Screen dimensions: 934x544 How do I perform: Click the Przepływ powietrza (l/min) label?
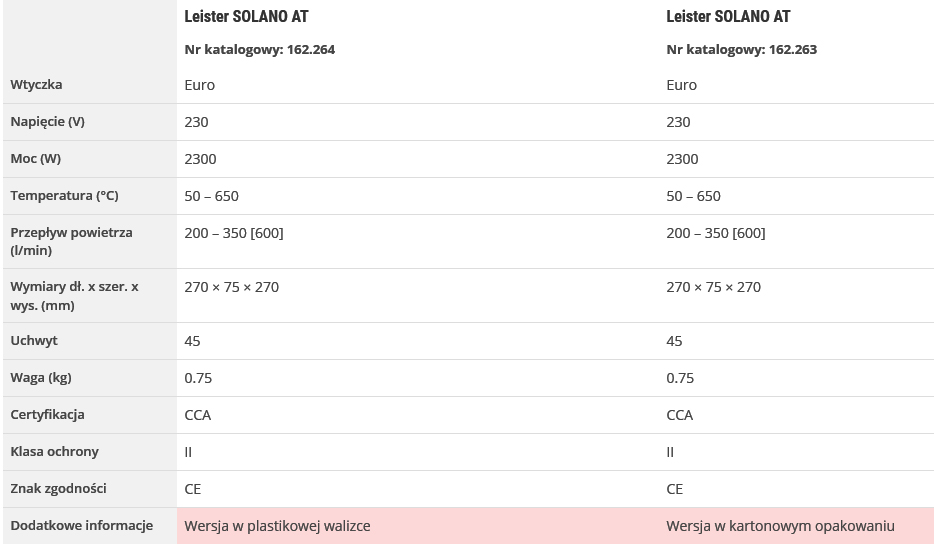(71, 241)
